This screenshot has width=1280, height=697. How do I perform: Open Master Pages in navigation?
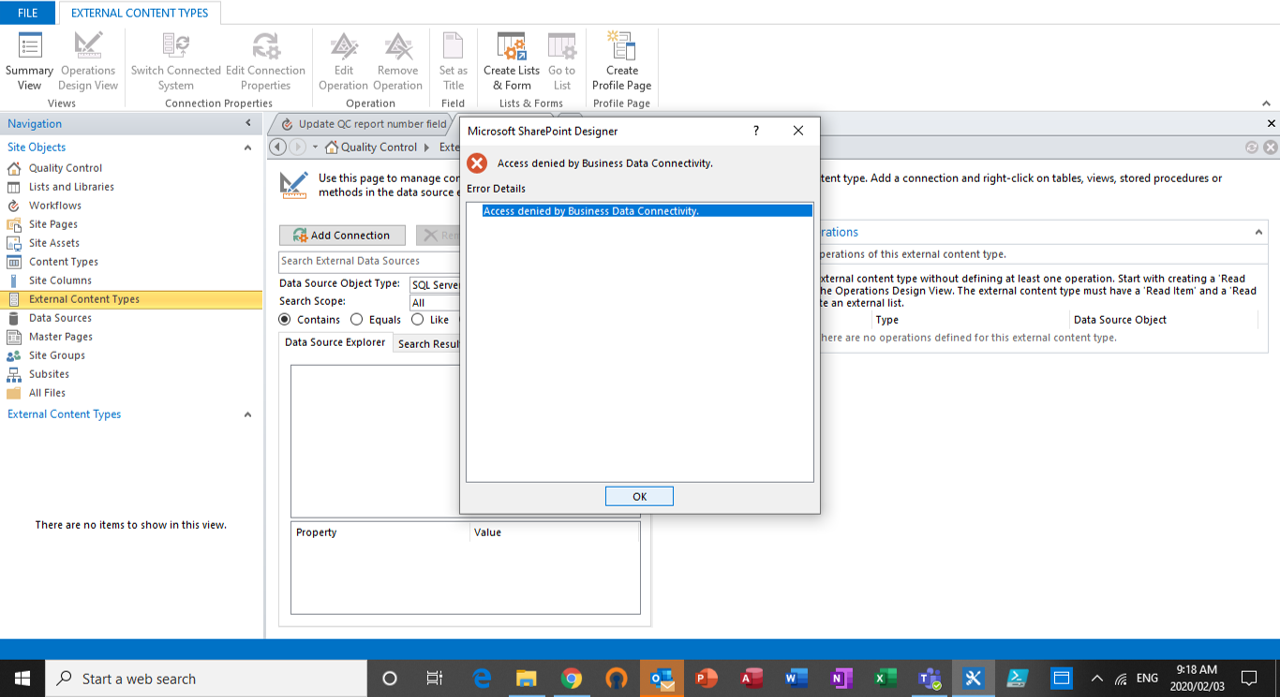[60, 337]
